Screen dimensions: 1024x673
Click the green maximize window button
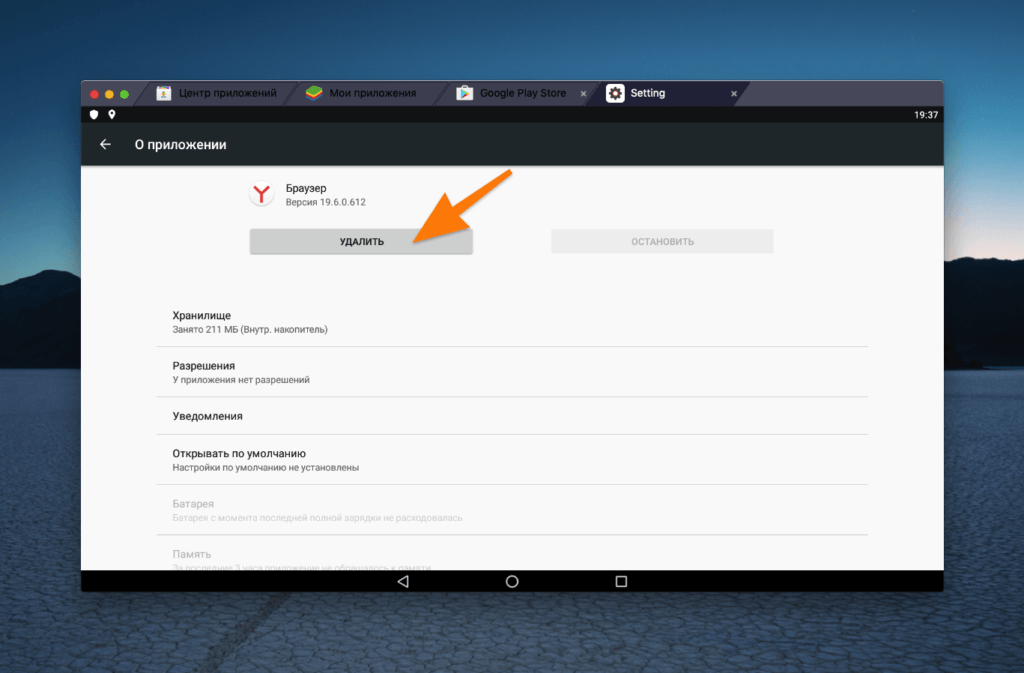pos(124,95)
